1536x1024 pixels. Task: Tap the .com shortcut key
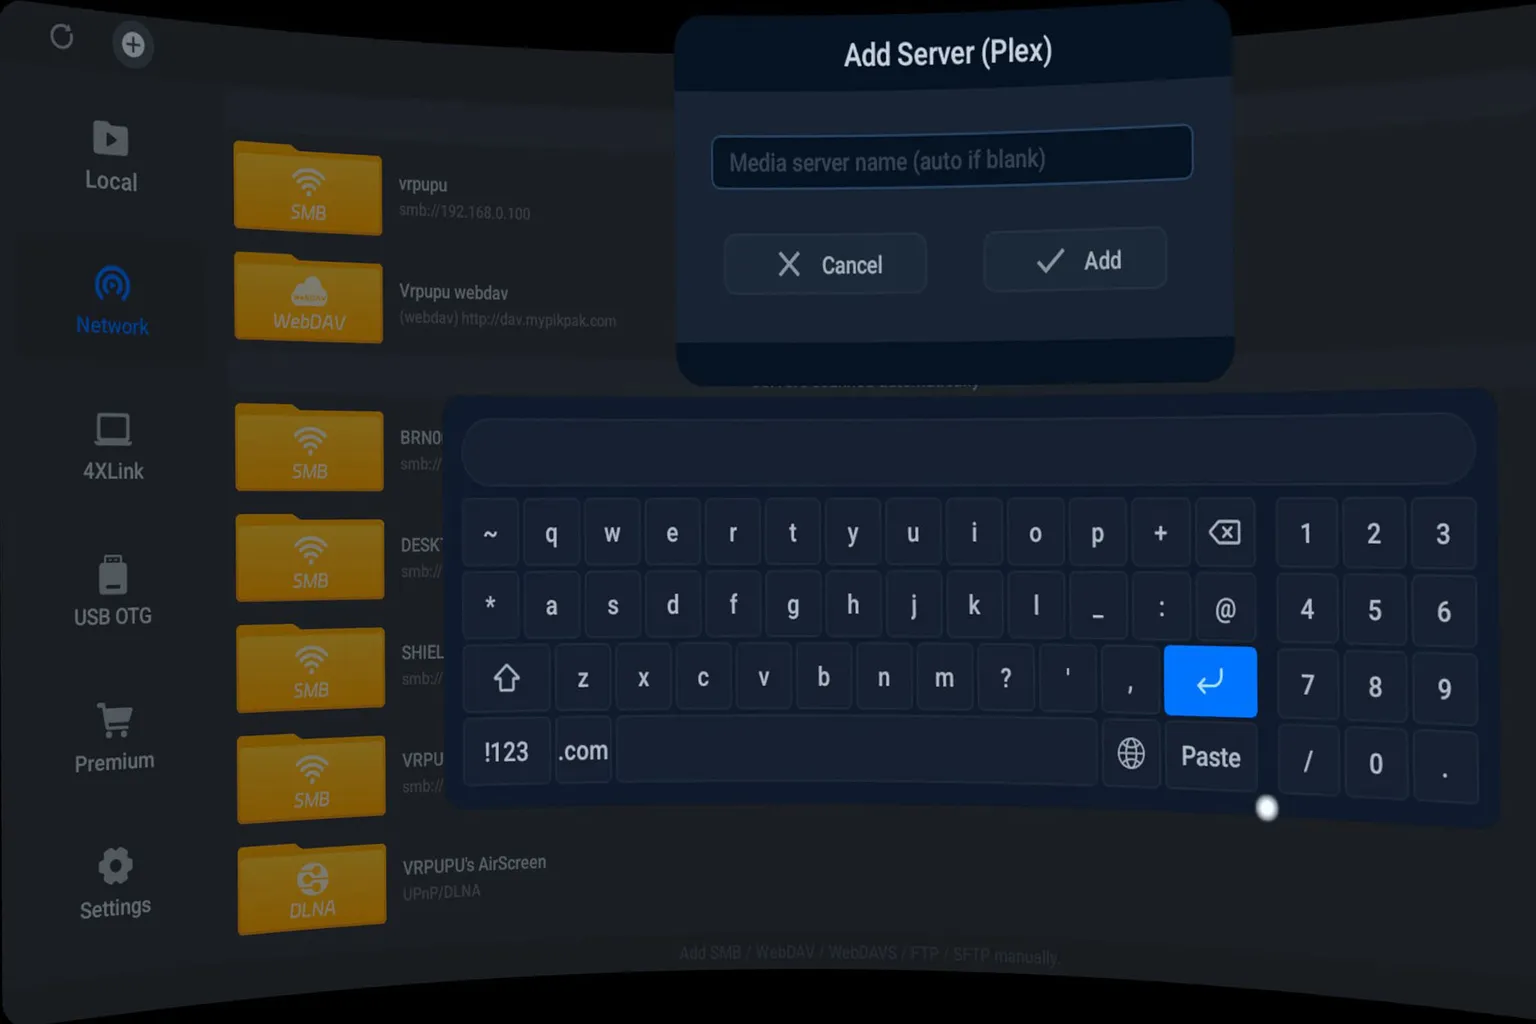tap(583, 751)
